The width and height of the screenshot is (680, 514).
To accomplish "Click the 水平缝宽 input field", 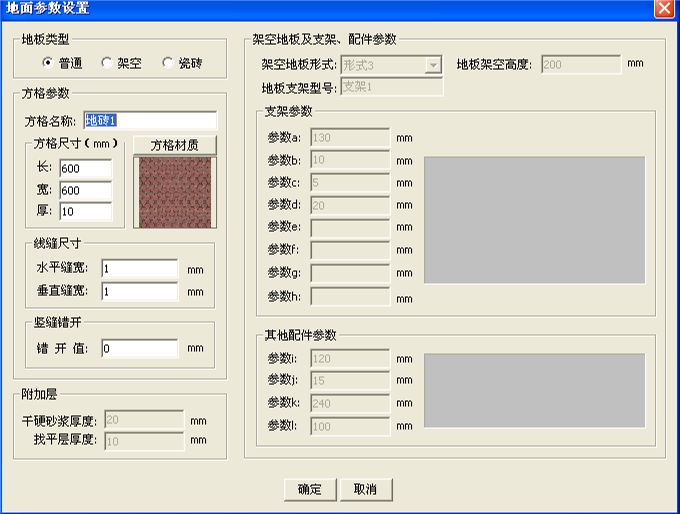I will (140, 269).
